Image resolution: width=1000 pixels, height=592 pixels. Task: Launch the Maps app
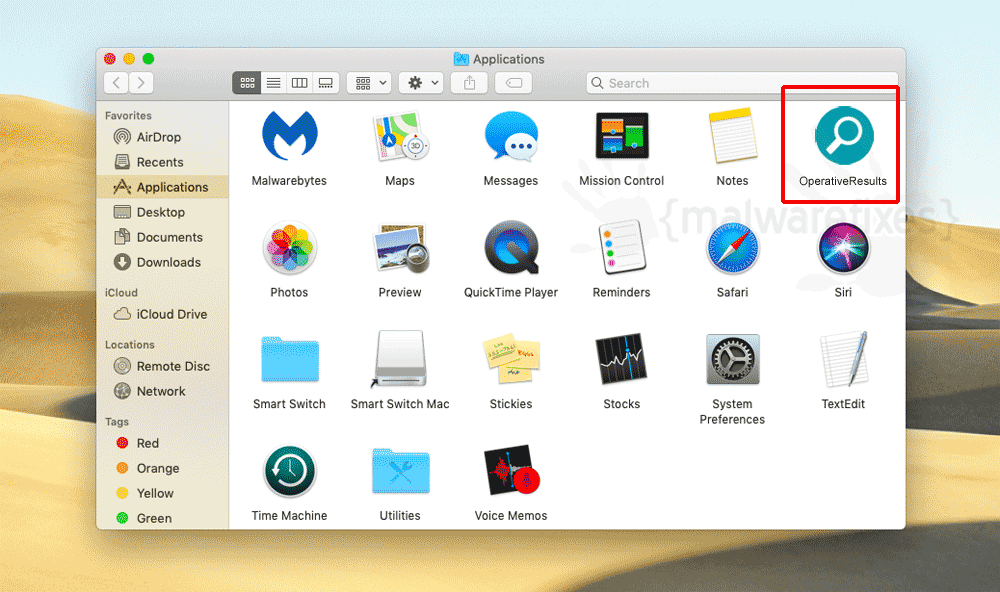(x=400, y=135)
